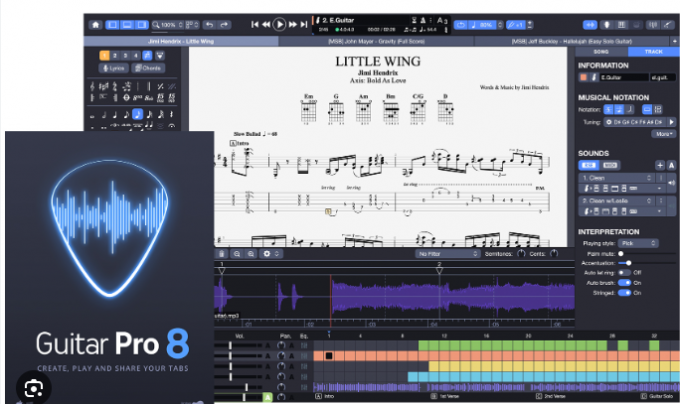Click the More button under Tuning
The image size is (680, 404).
point(662,133)
